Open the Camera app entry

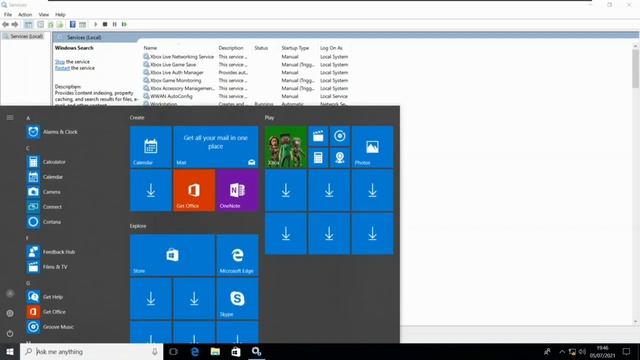44,192
